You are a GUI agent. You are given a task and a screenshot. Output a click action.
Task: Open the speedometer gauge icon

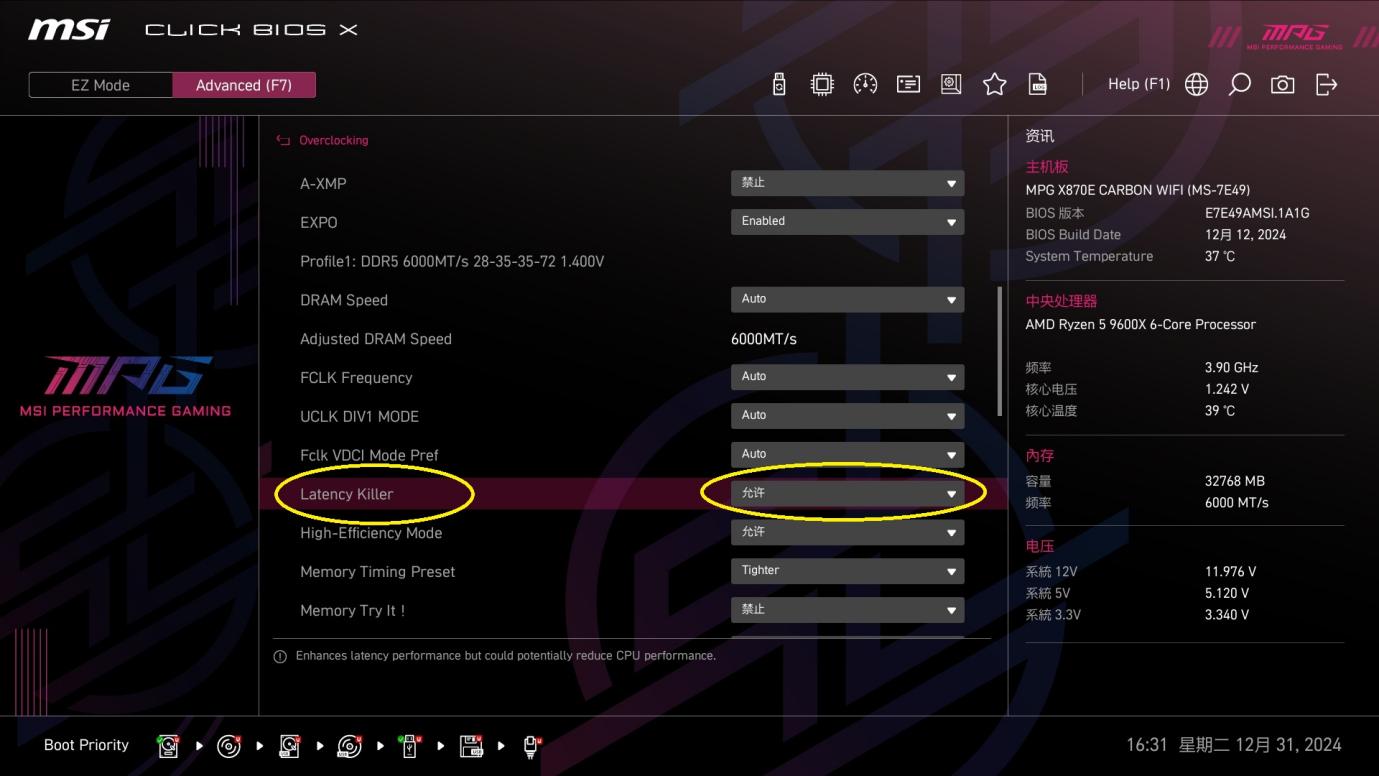(865, 85)
